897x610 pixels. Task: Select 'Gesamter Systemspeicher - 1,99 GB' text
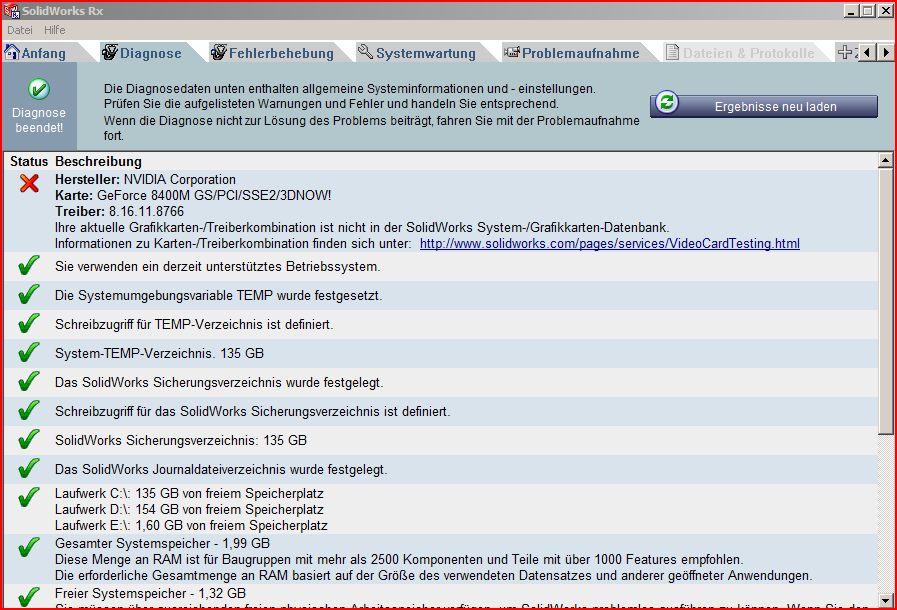coord(162,544)
